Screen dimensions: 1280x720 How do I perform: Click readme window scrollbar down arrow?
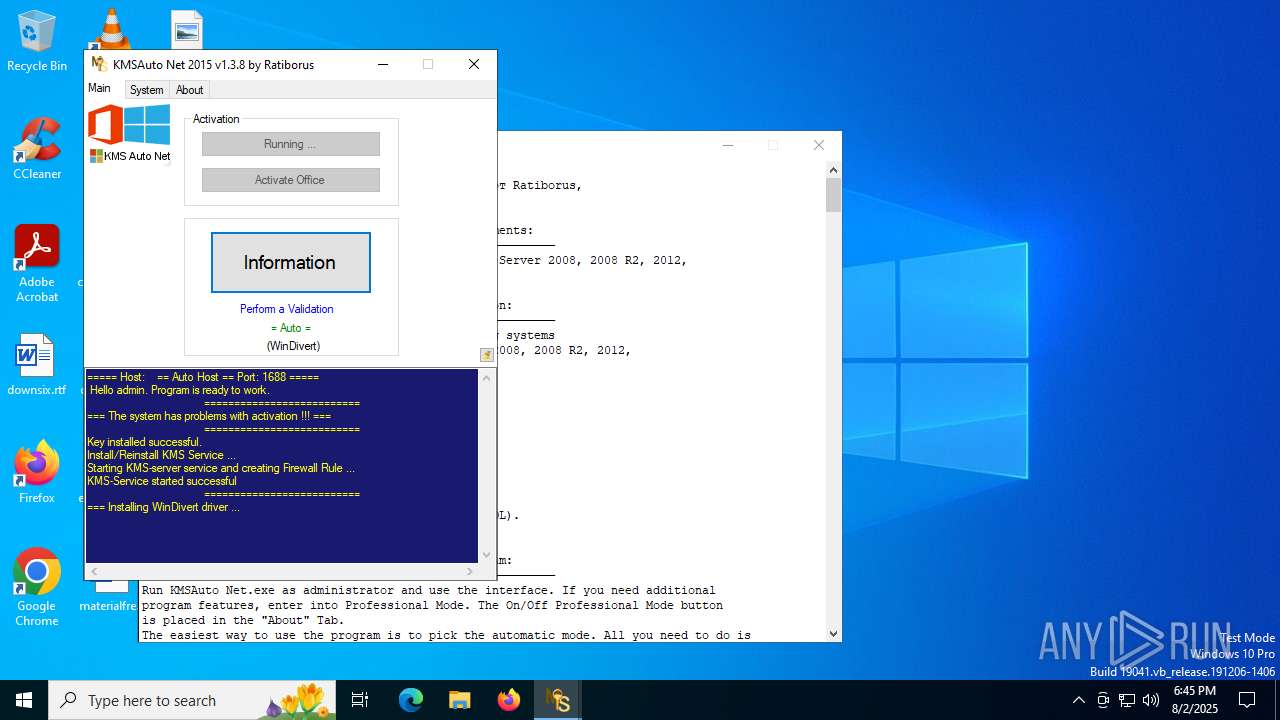pyautogui.click(x=833, y=633)
